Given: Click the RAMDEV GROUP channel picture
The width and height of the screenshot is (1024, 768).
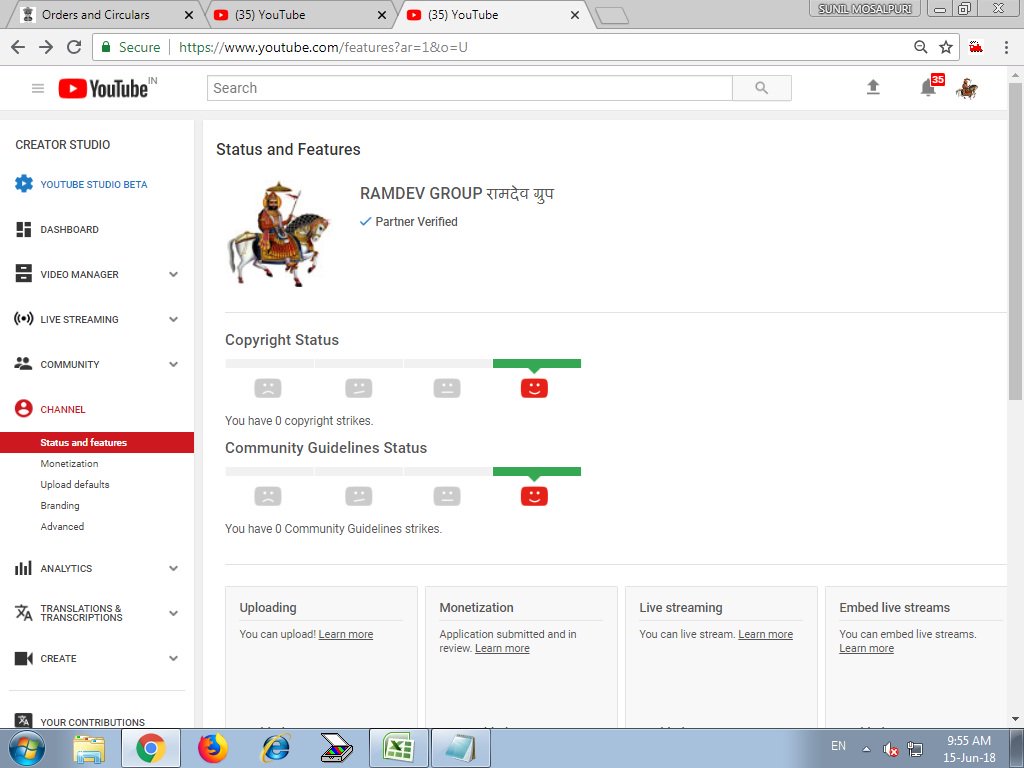Looking at the screenshot, I should coord(278,234).
